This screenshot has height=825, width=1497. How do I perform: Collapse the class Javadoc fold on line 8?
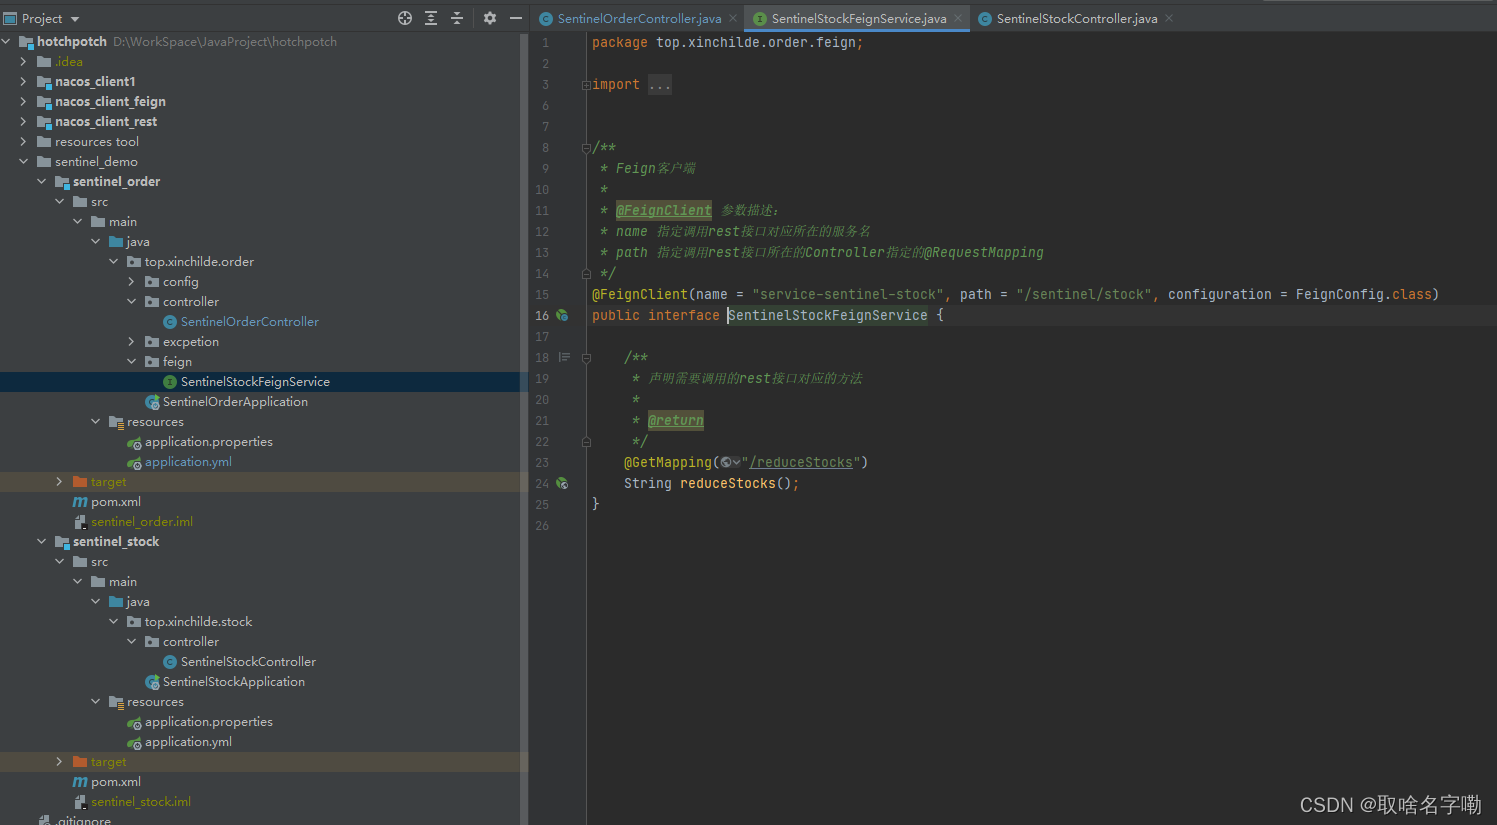pyautogui.click(x=586, y=148)
